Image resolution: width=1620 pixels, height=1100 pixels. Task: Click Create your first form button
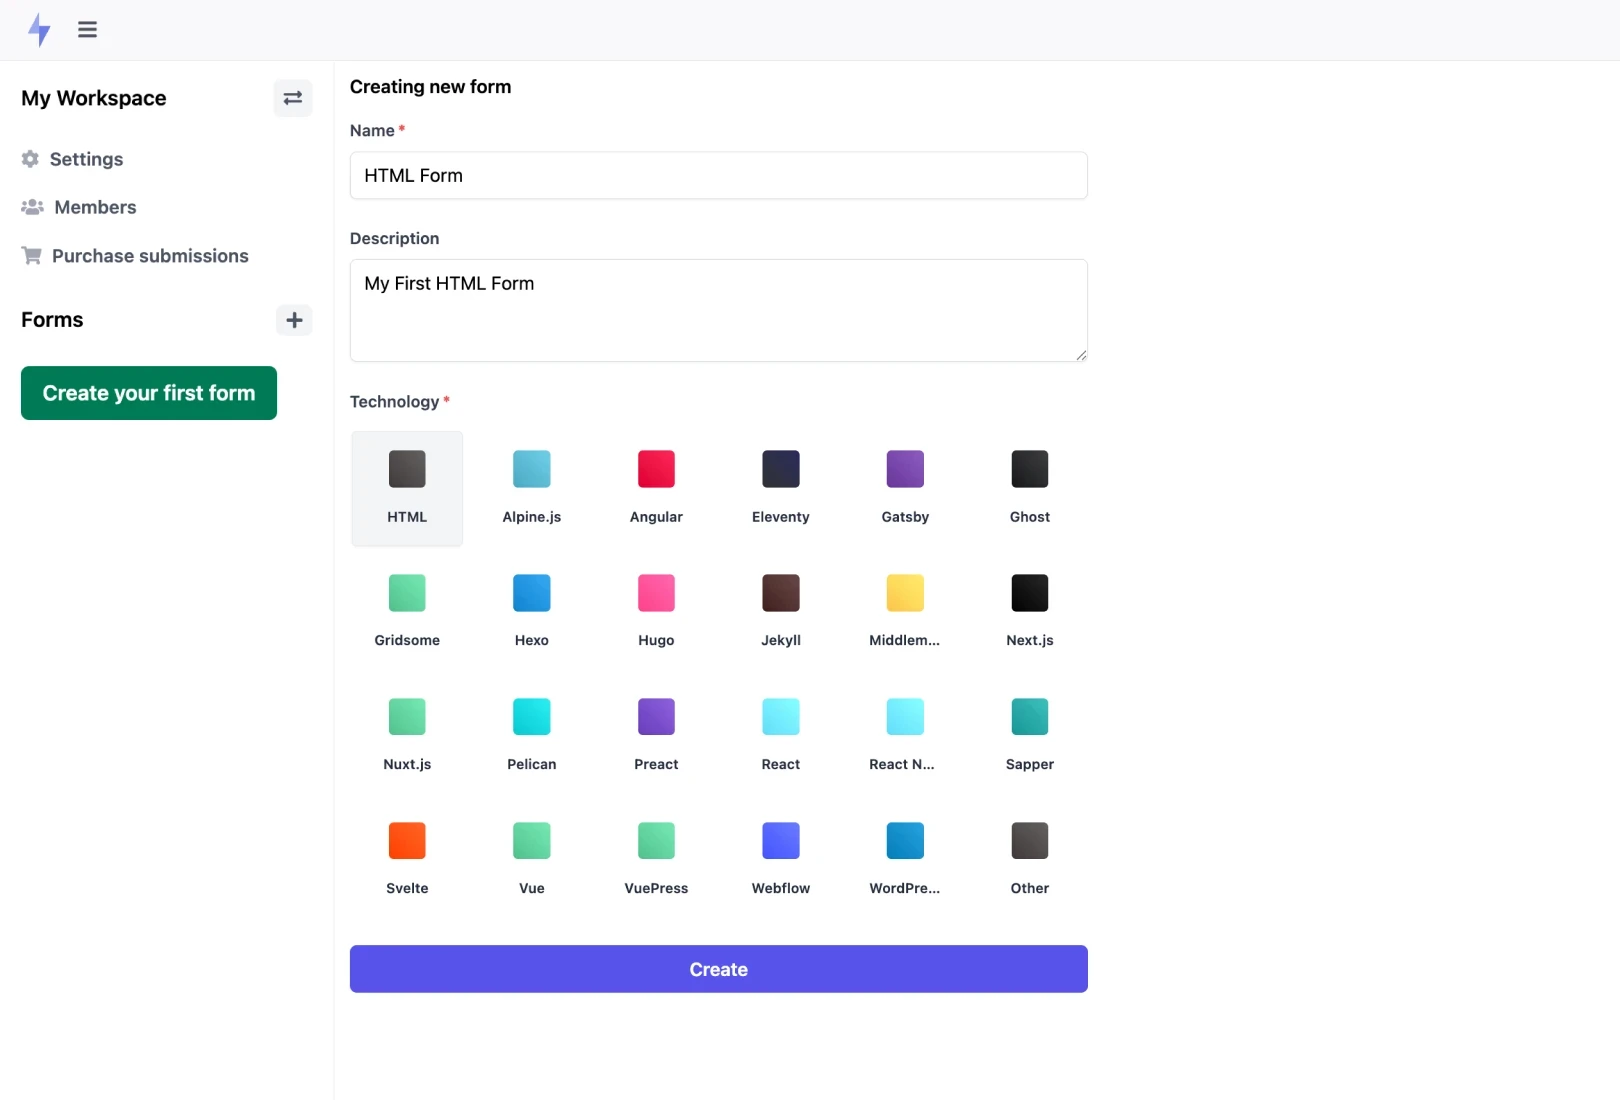pyautogui.click(x=149, y=393)
